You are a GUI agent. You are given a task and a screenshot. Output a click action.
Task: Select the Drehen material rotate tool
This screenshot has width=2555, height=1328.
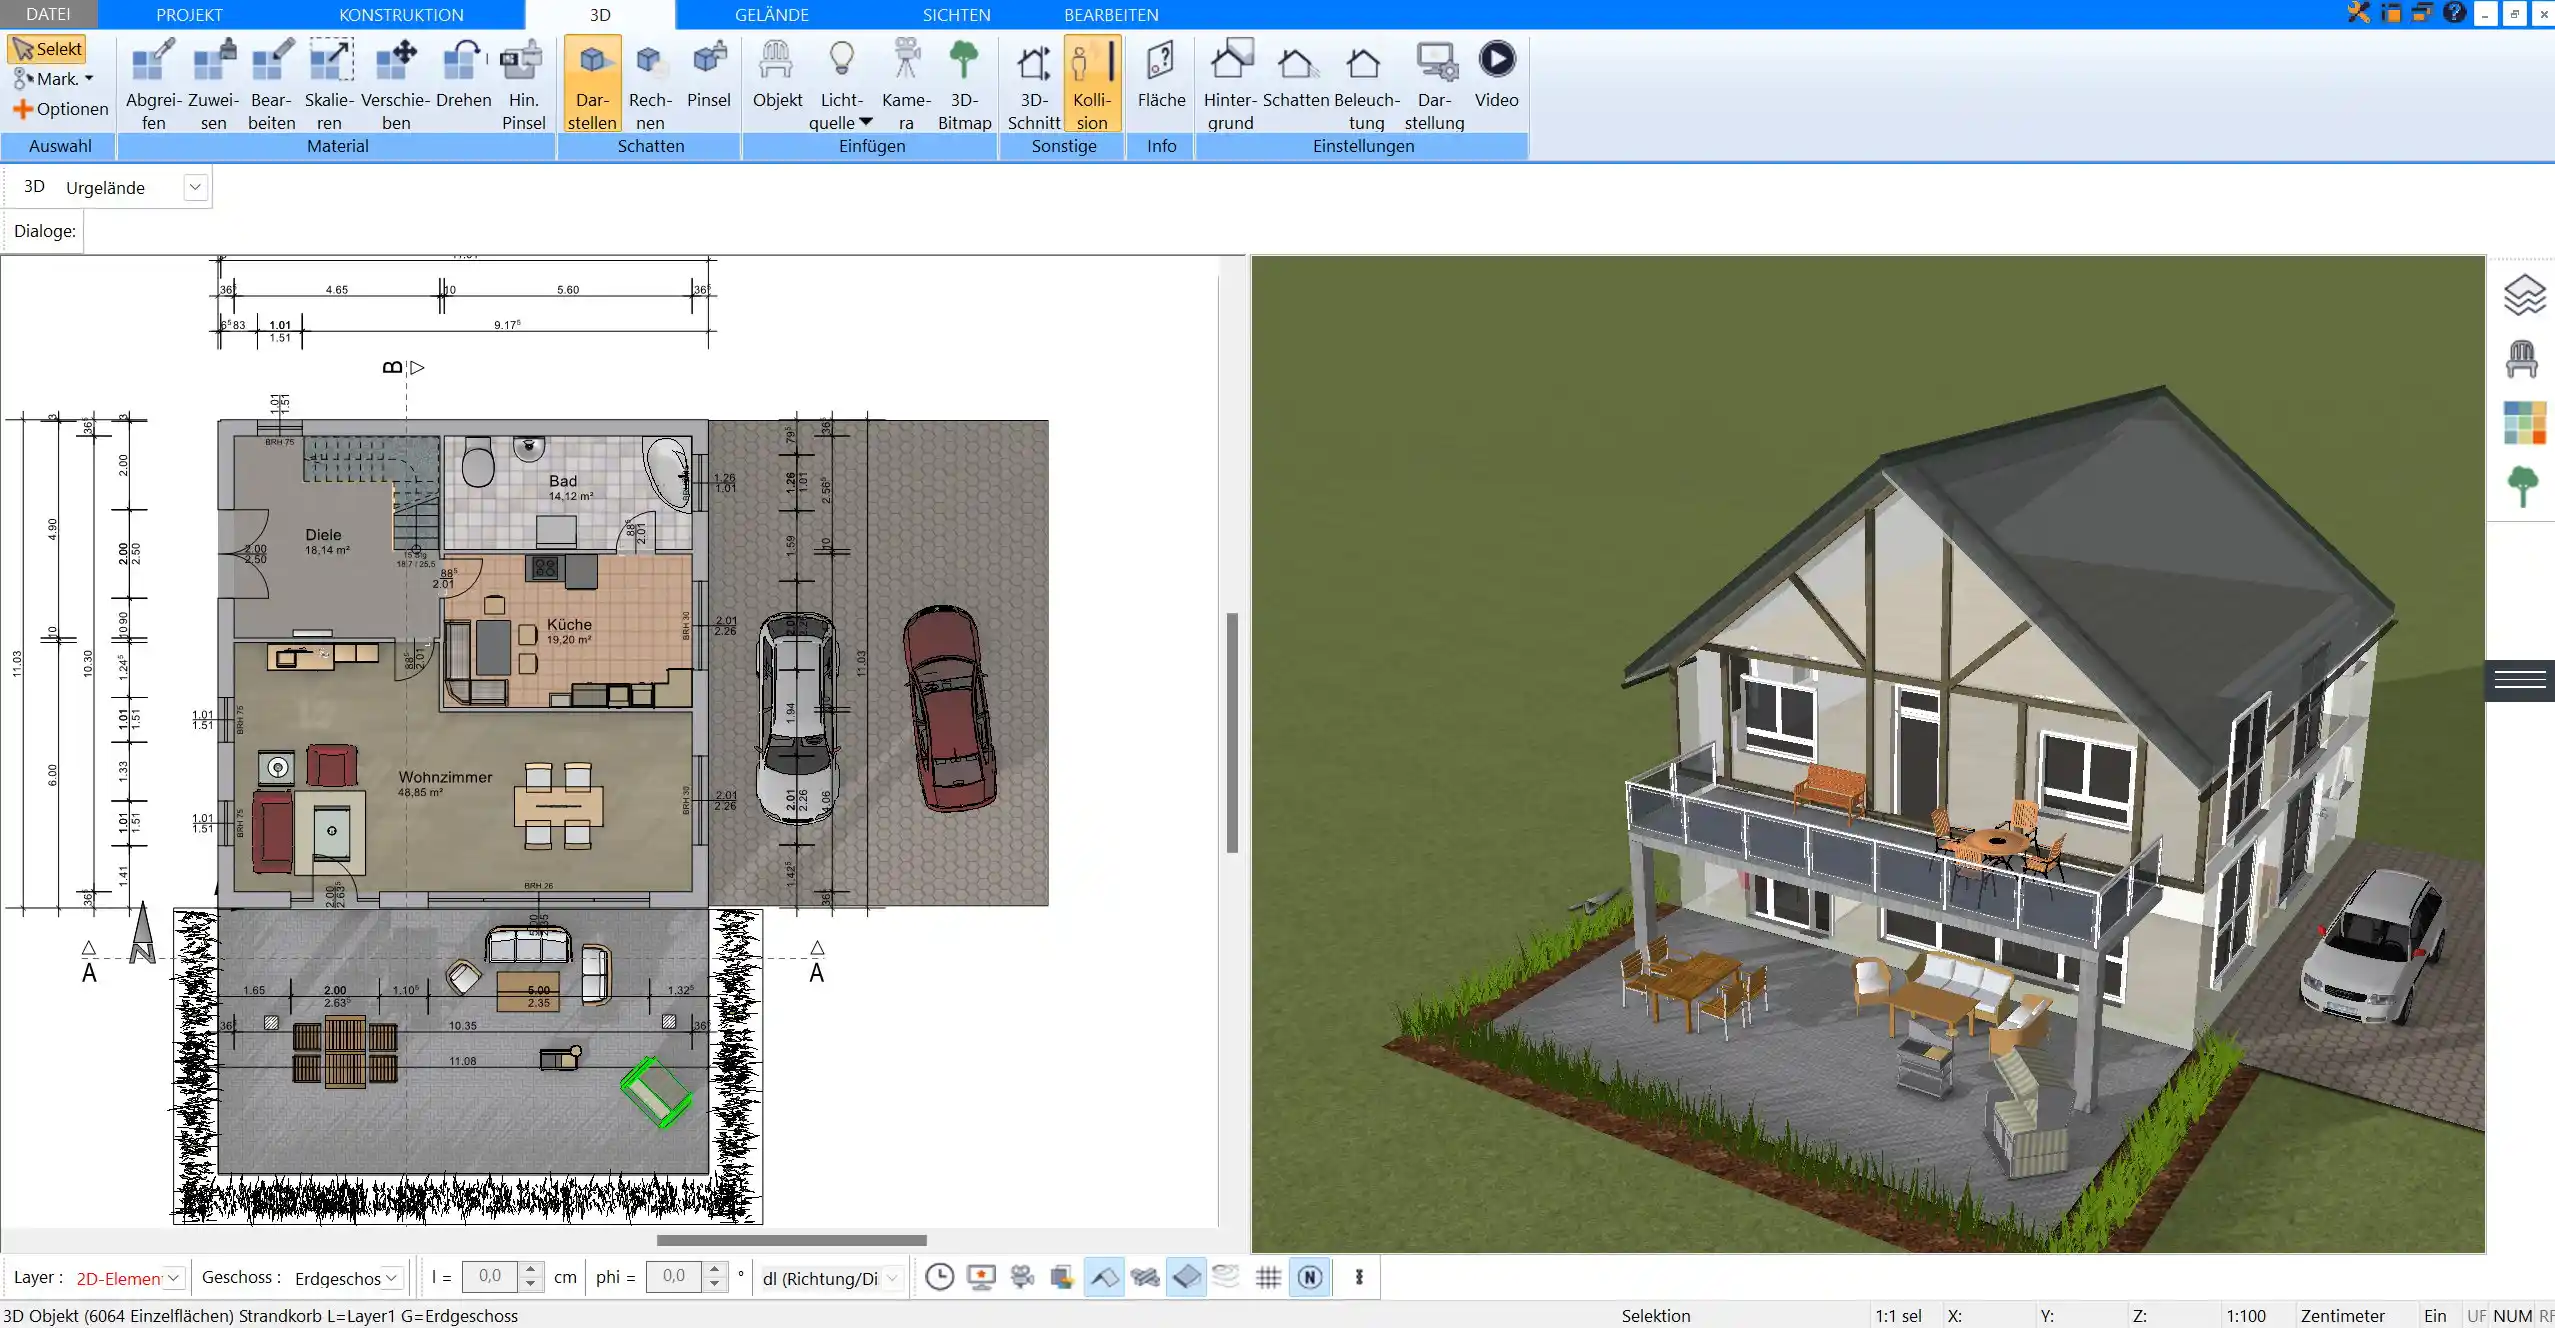coord(463,74)
